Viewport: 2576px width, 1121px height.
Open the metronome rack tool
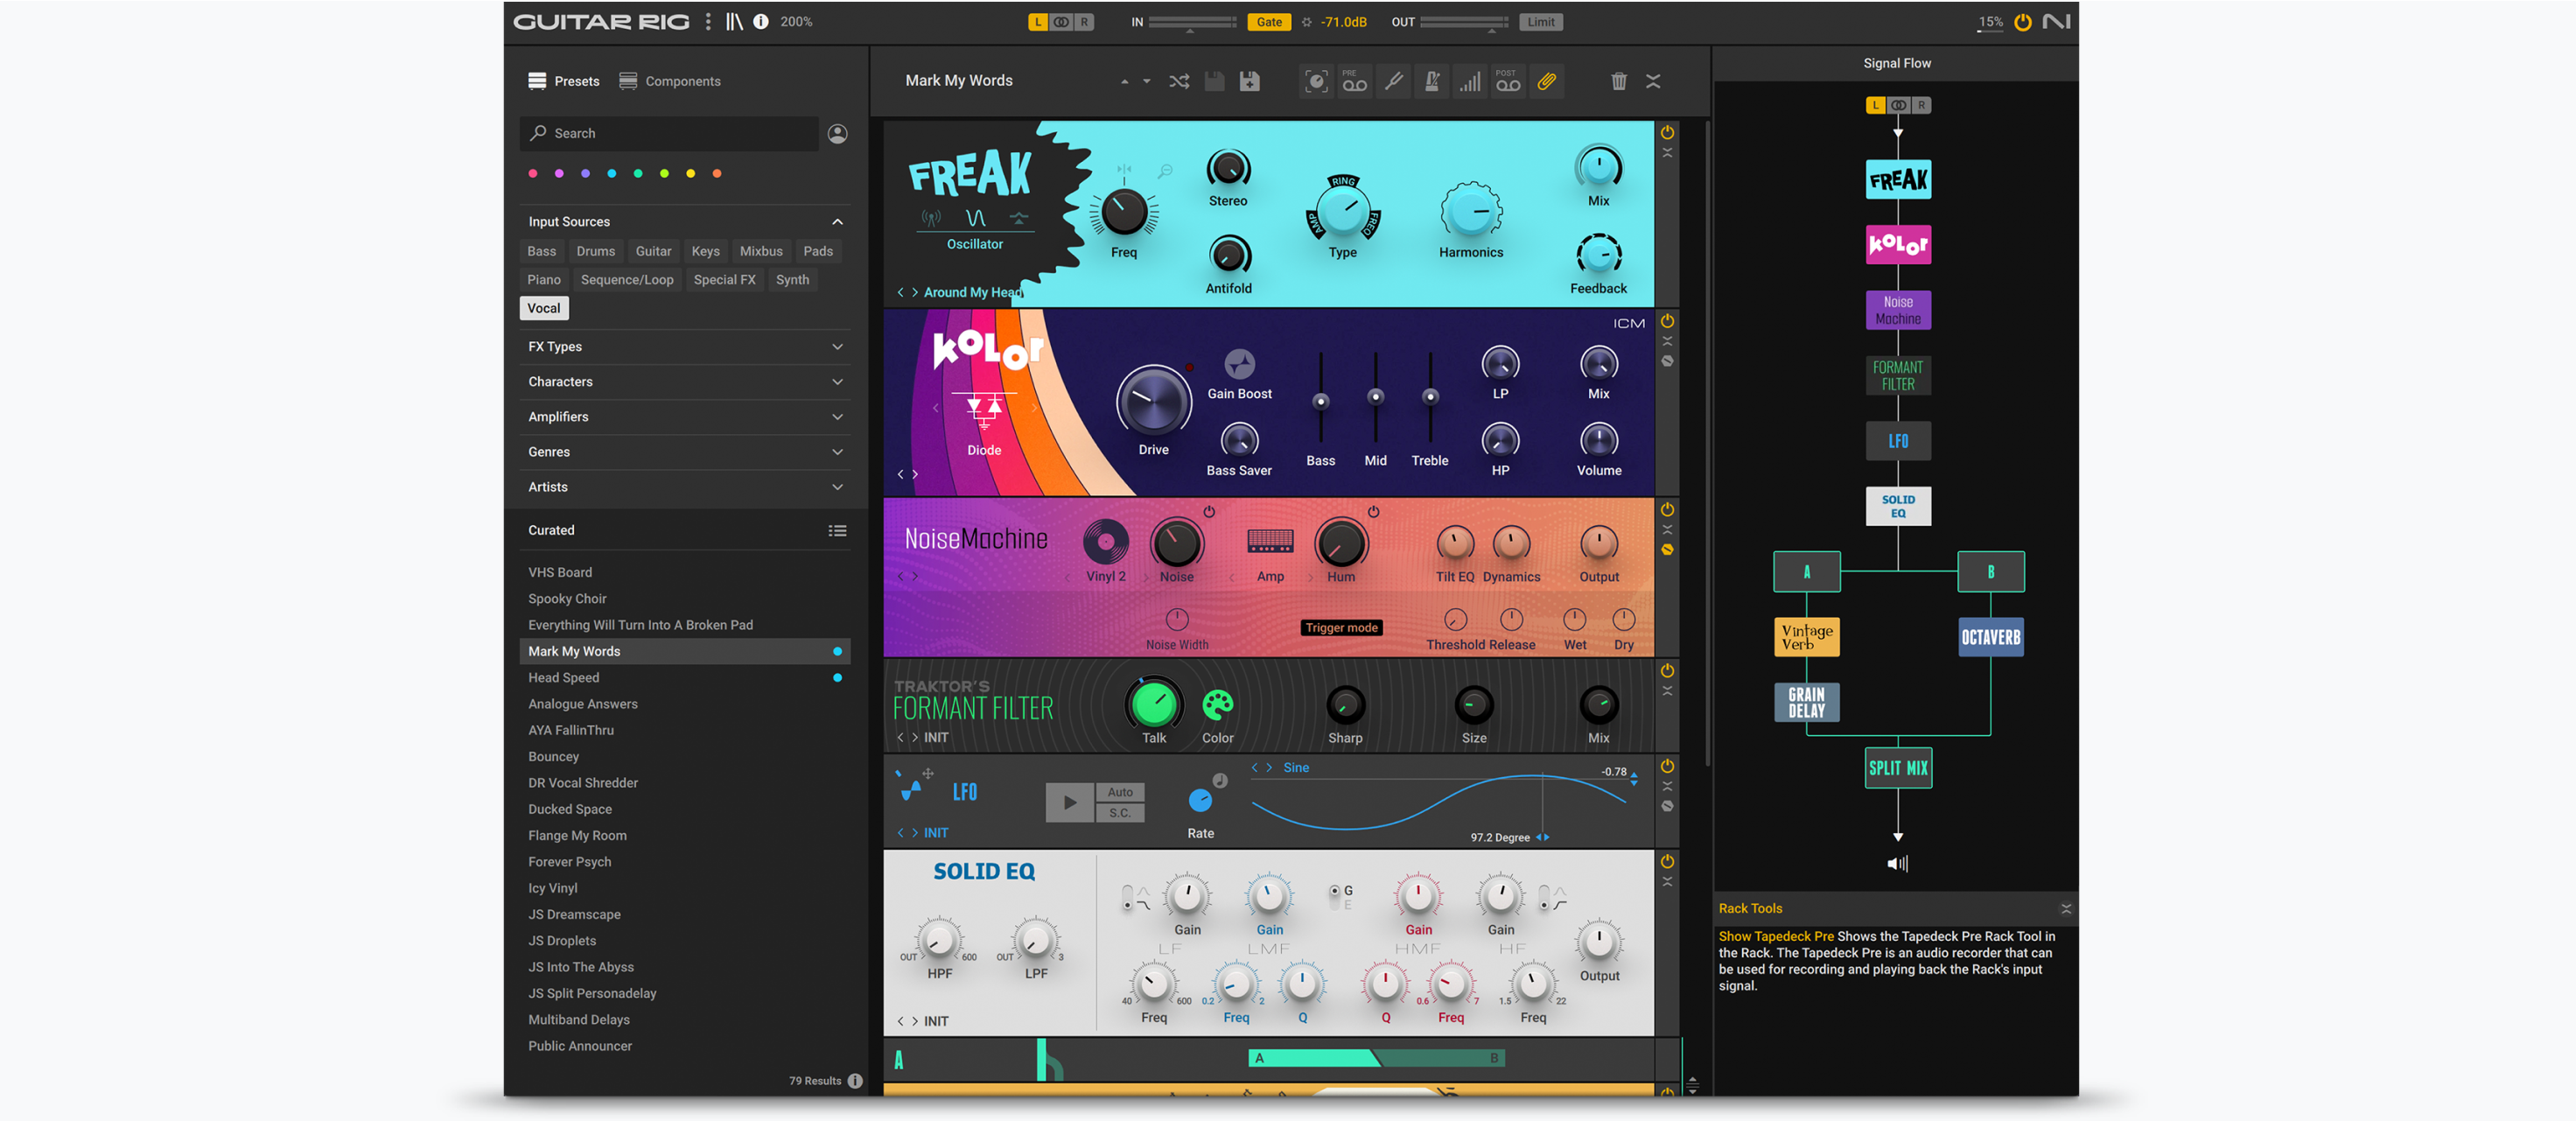point(1431,81)
